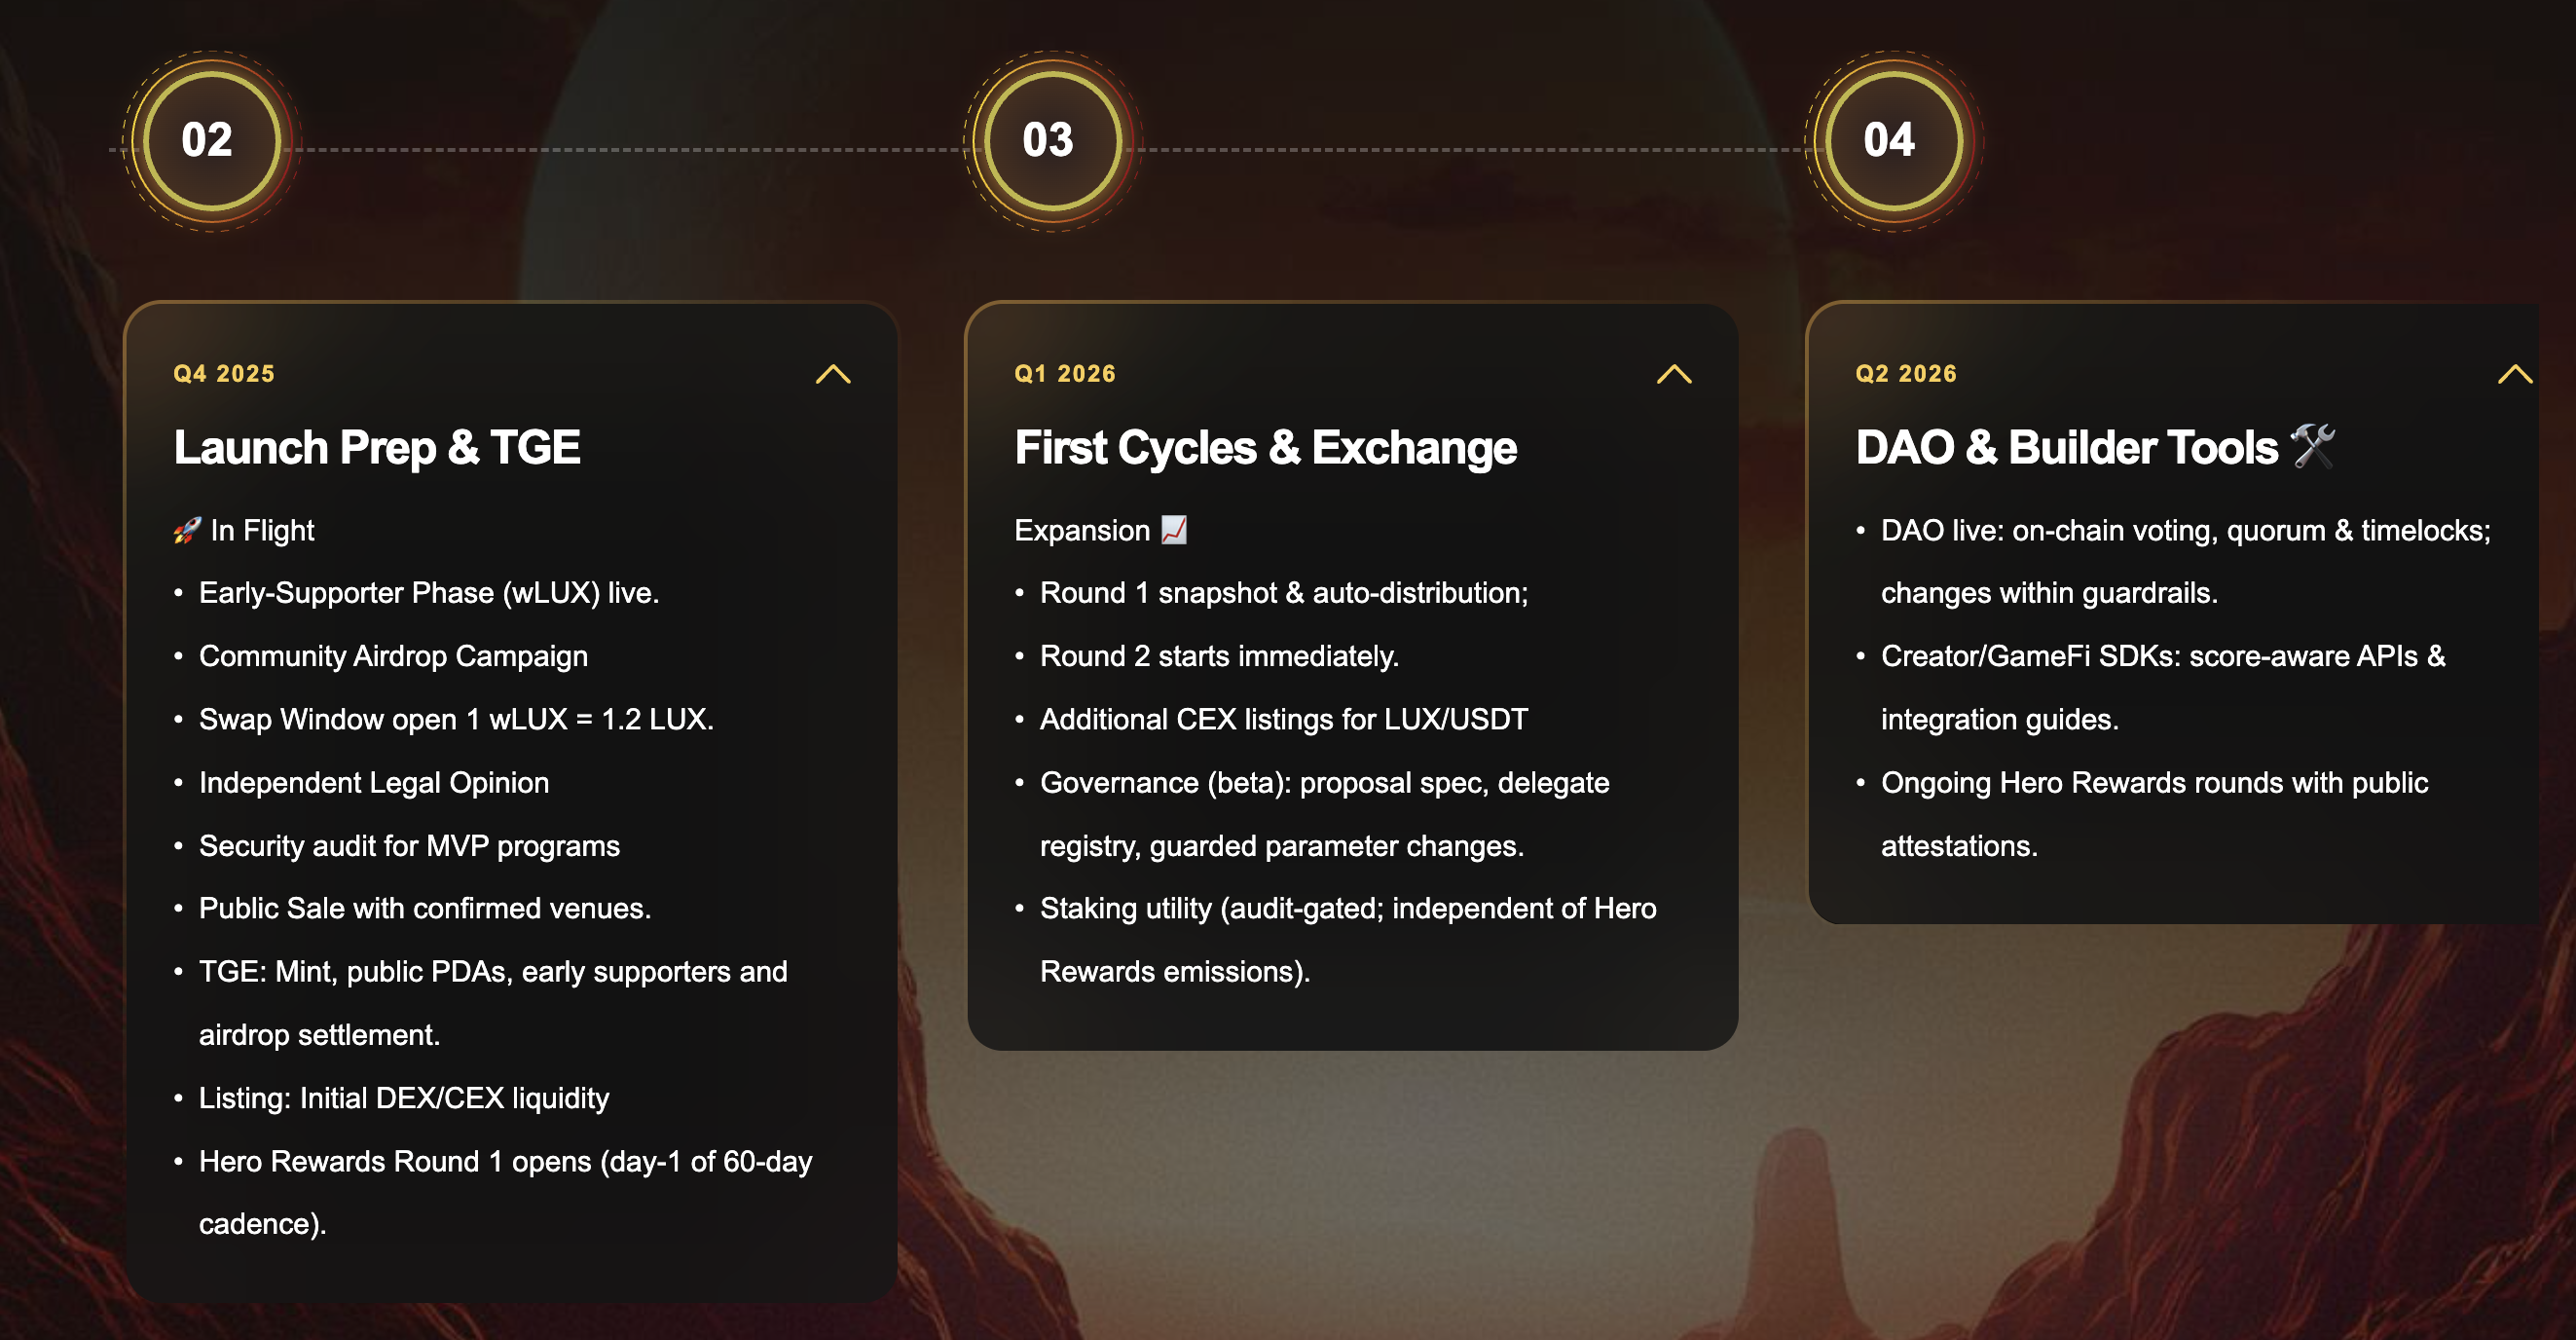This screenshot has width=2576, height=1340.
Task: Click the 04 roadmap step circle
Action: (1893, 141)
